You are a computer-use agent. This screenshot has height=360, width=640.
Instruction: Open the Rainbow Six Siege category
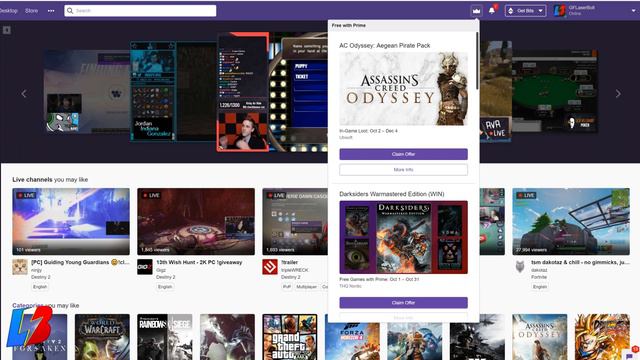[x=165, y=337]
